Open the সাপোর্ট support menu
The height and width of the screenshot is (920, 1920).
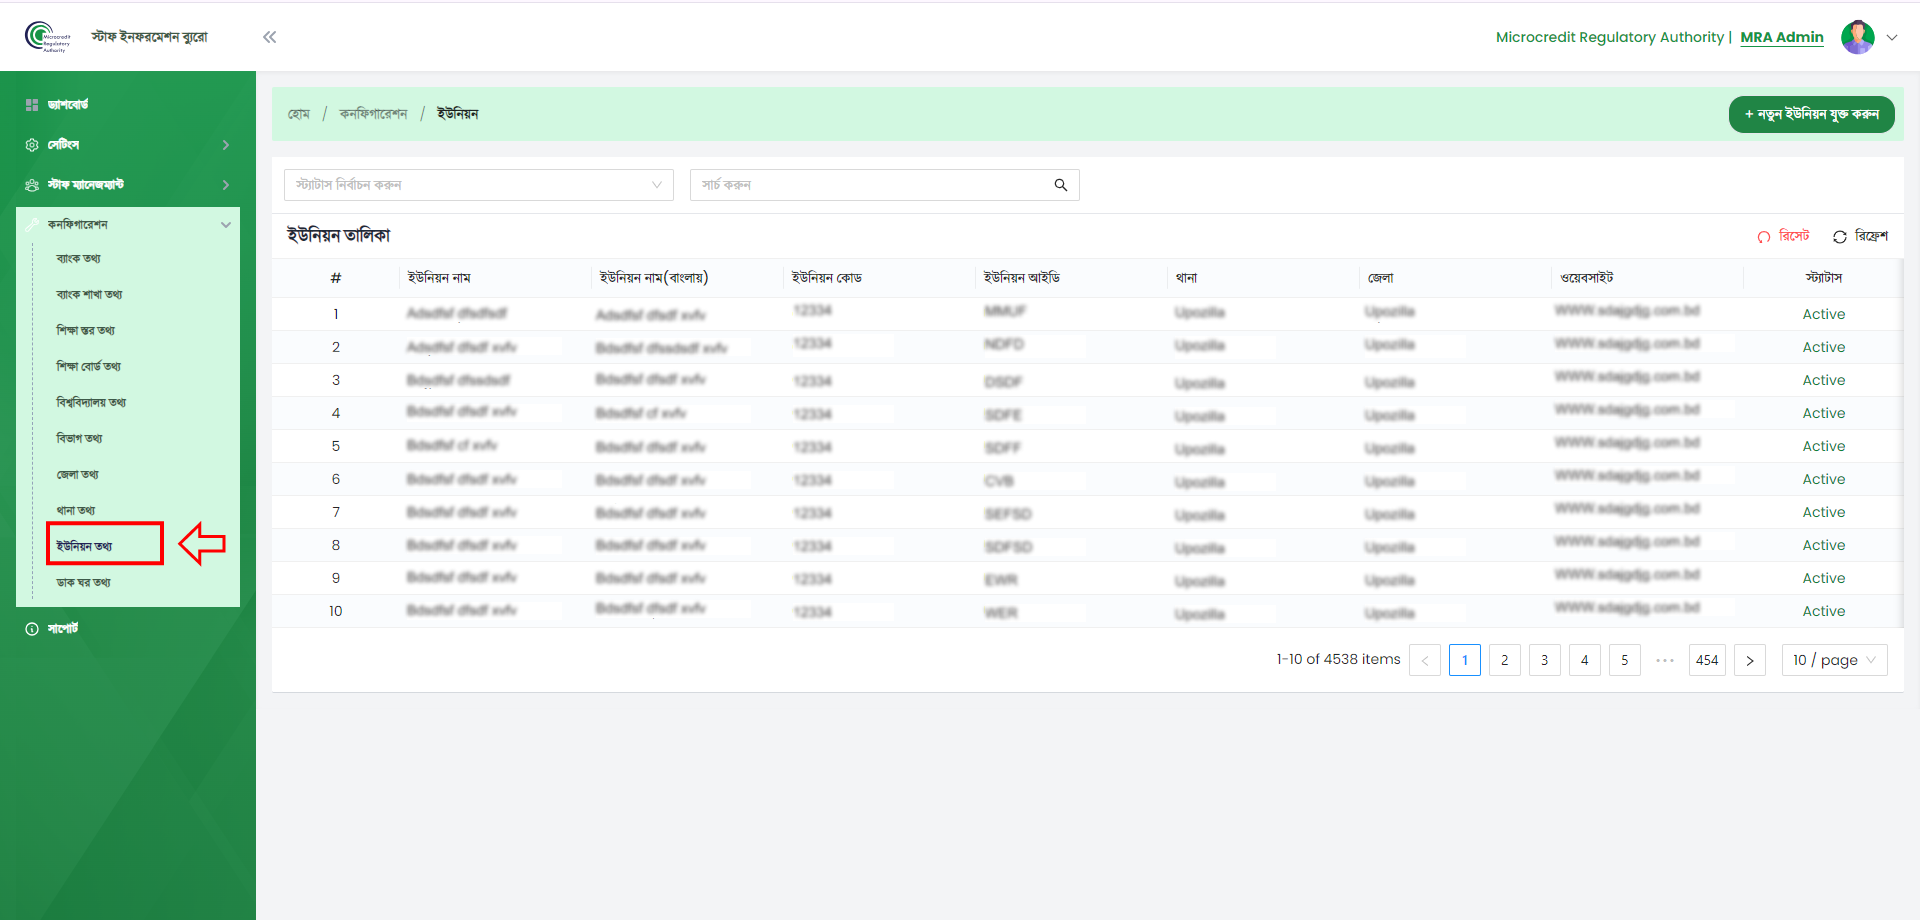pos(63,628)
